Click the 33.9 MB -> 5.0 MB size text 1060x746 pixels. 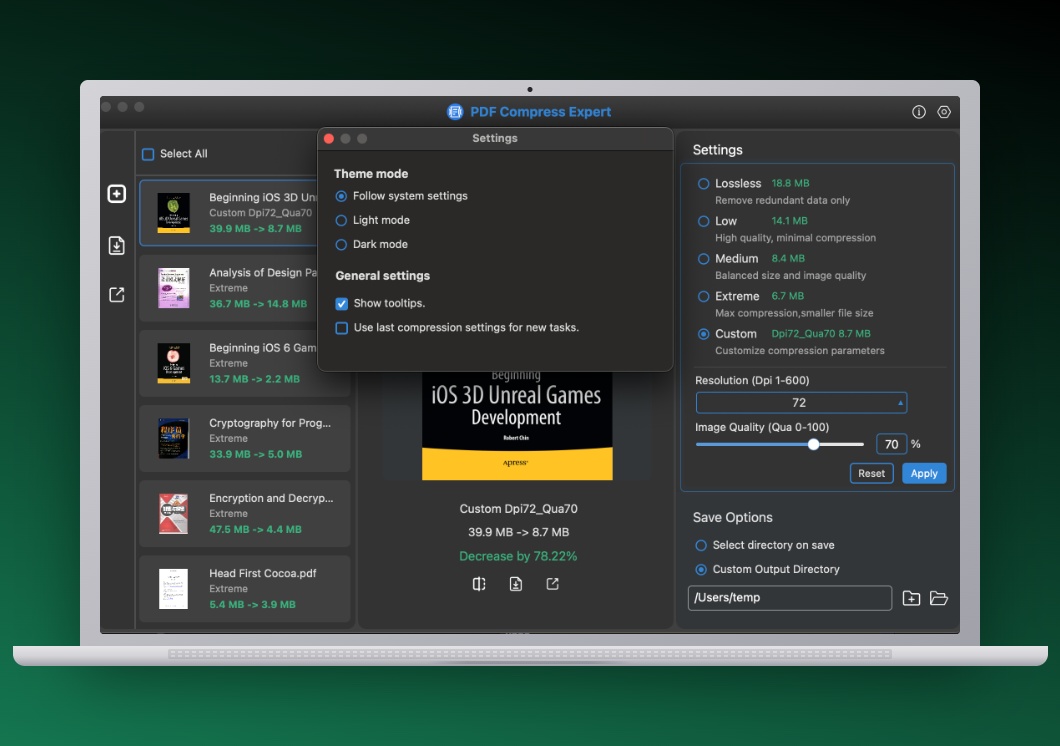(x=256, y=454)
